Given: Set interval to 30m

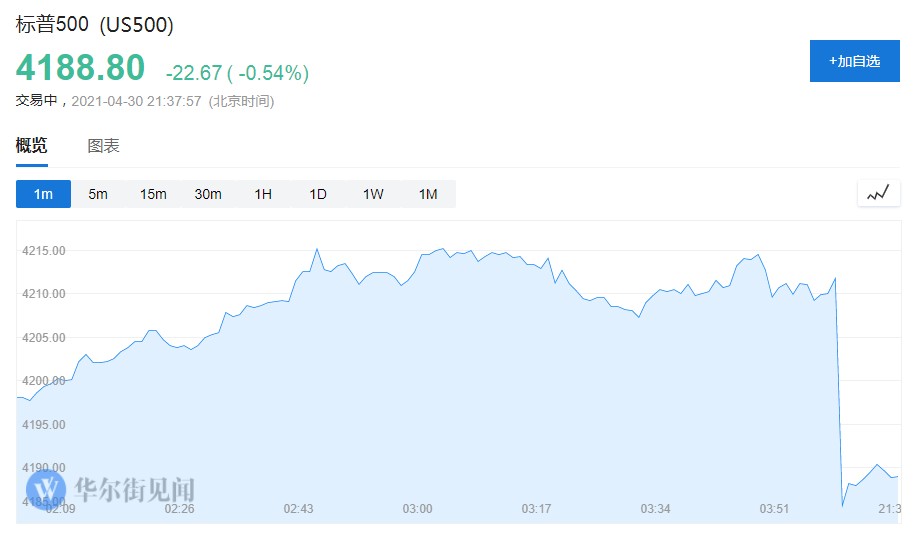Looking at the screenshot, I should (x=208, y=194).
